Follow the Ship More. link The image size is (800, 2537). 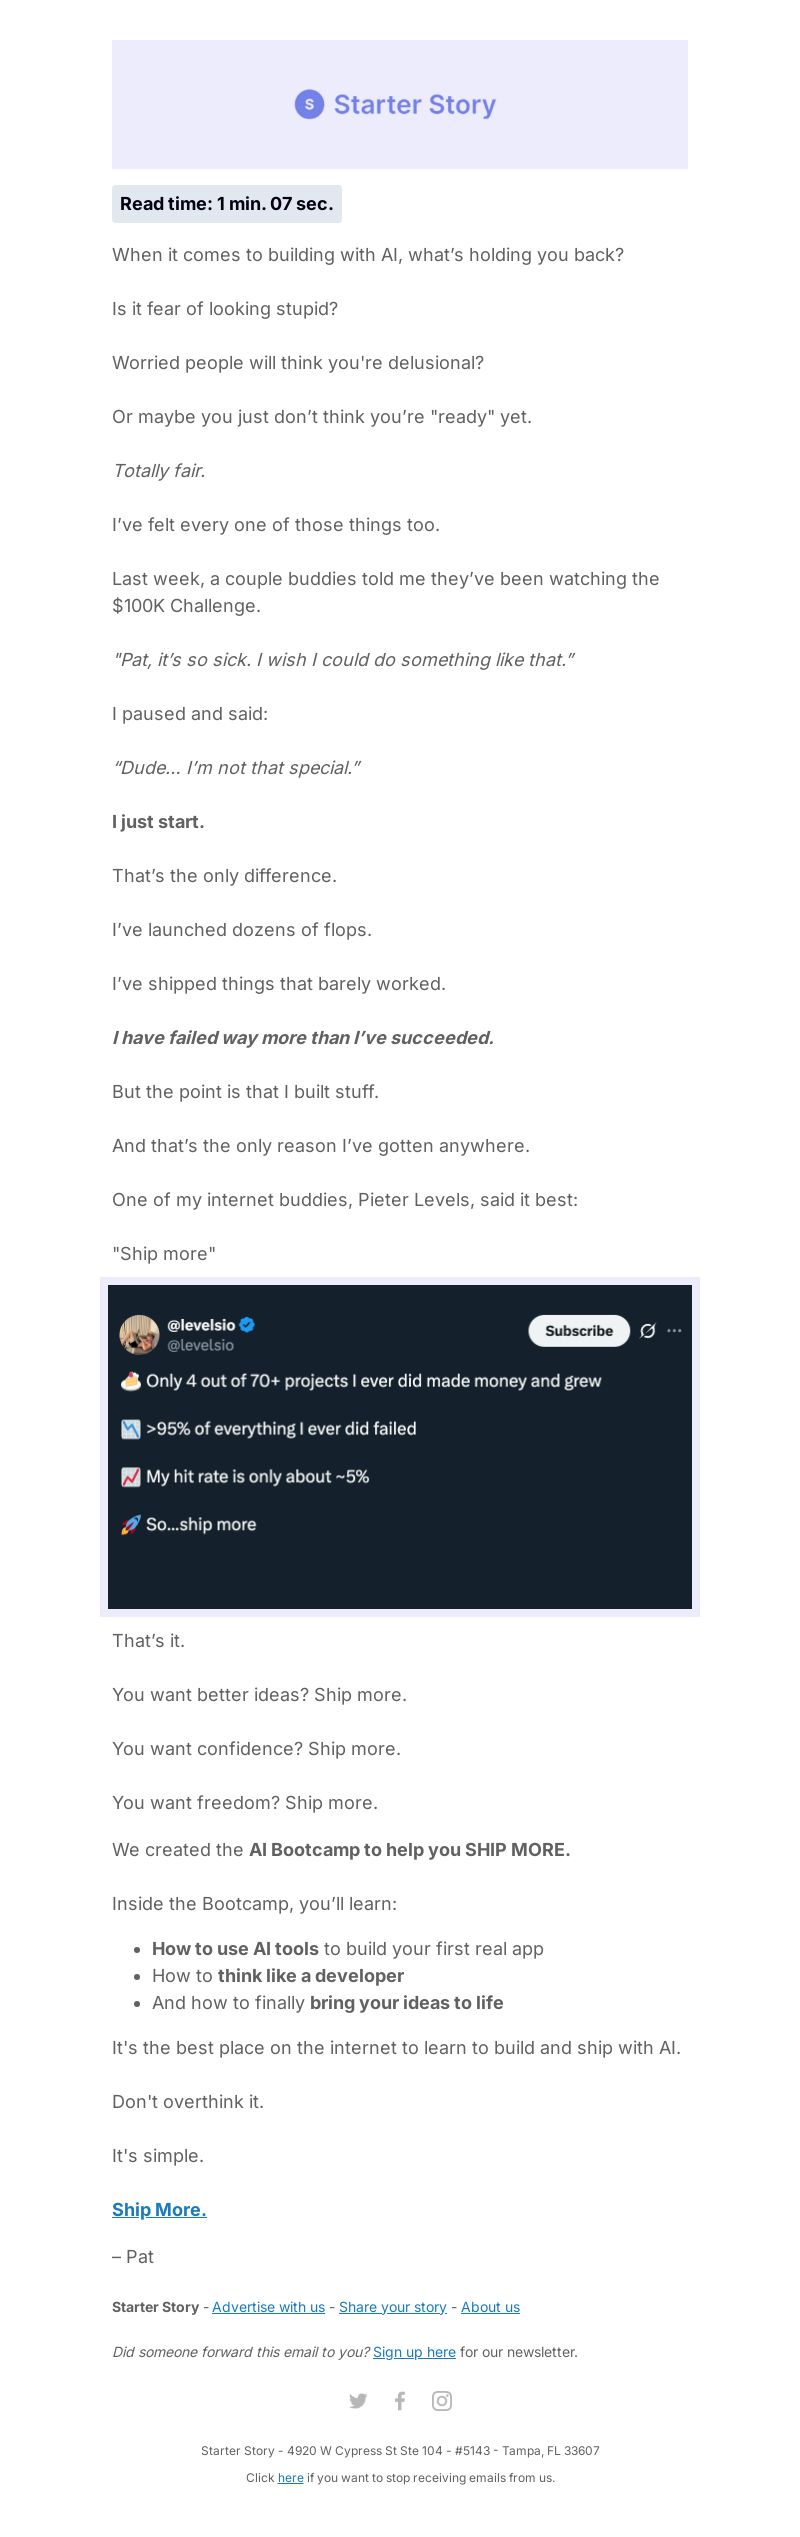point(159,2210)
